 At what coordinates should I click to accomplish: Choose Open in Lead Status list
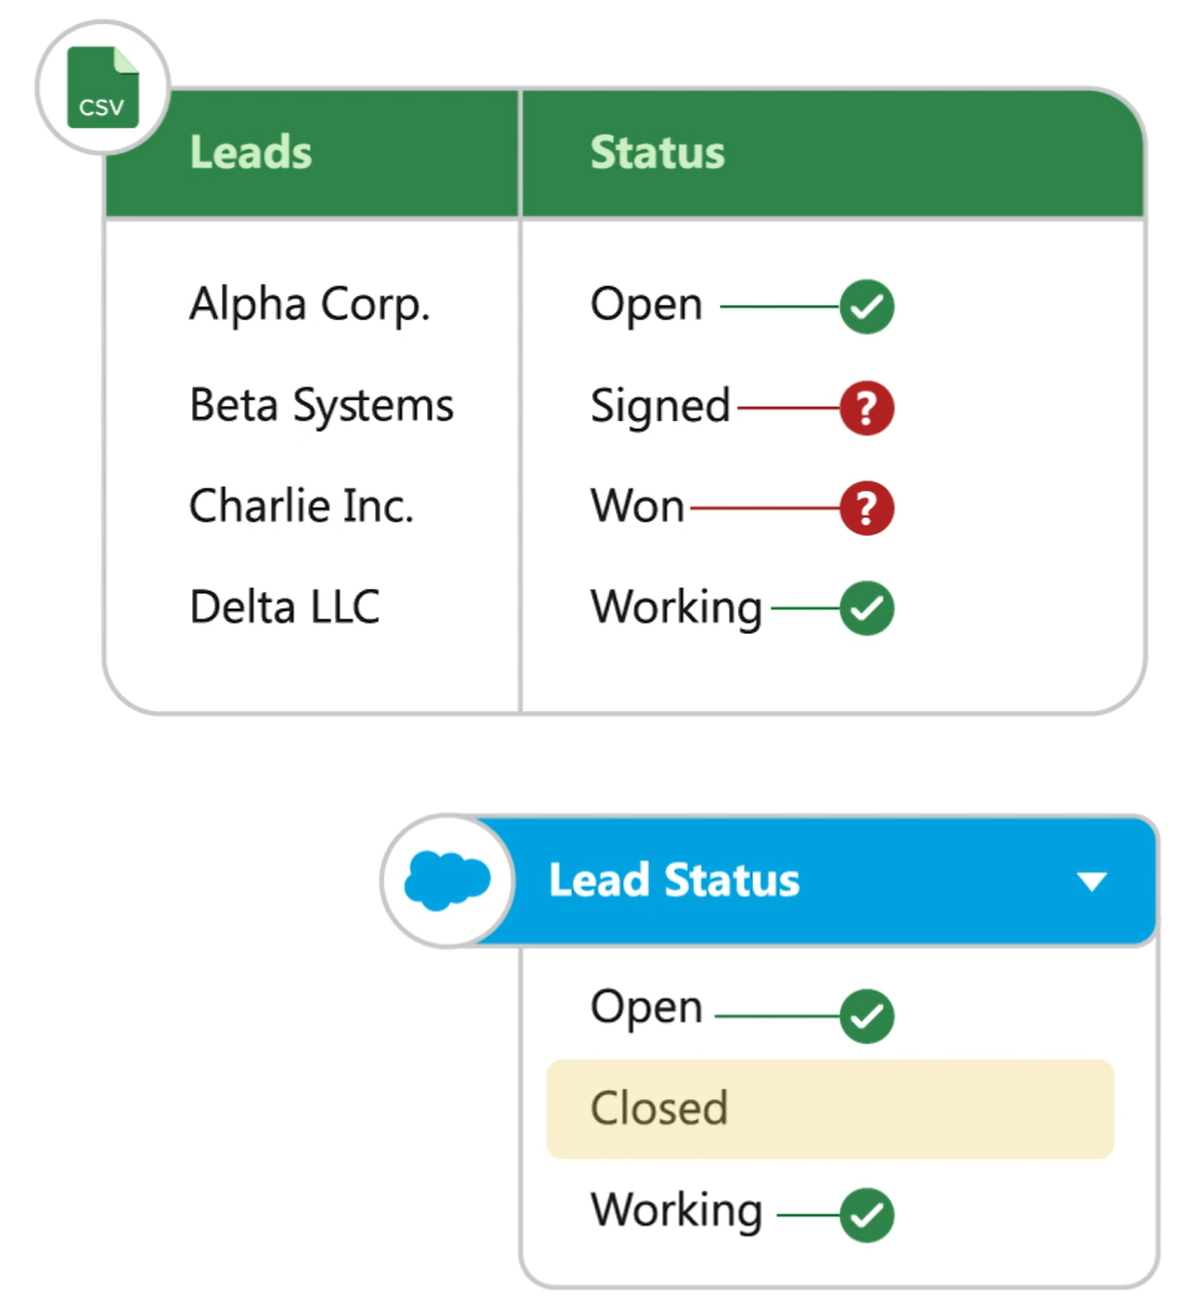pyautogui.click(x=646, y=1007)
